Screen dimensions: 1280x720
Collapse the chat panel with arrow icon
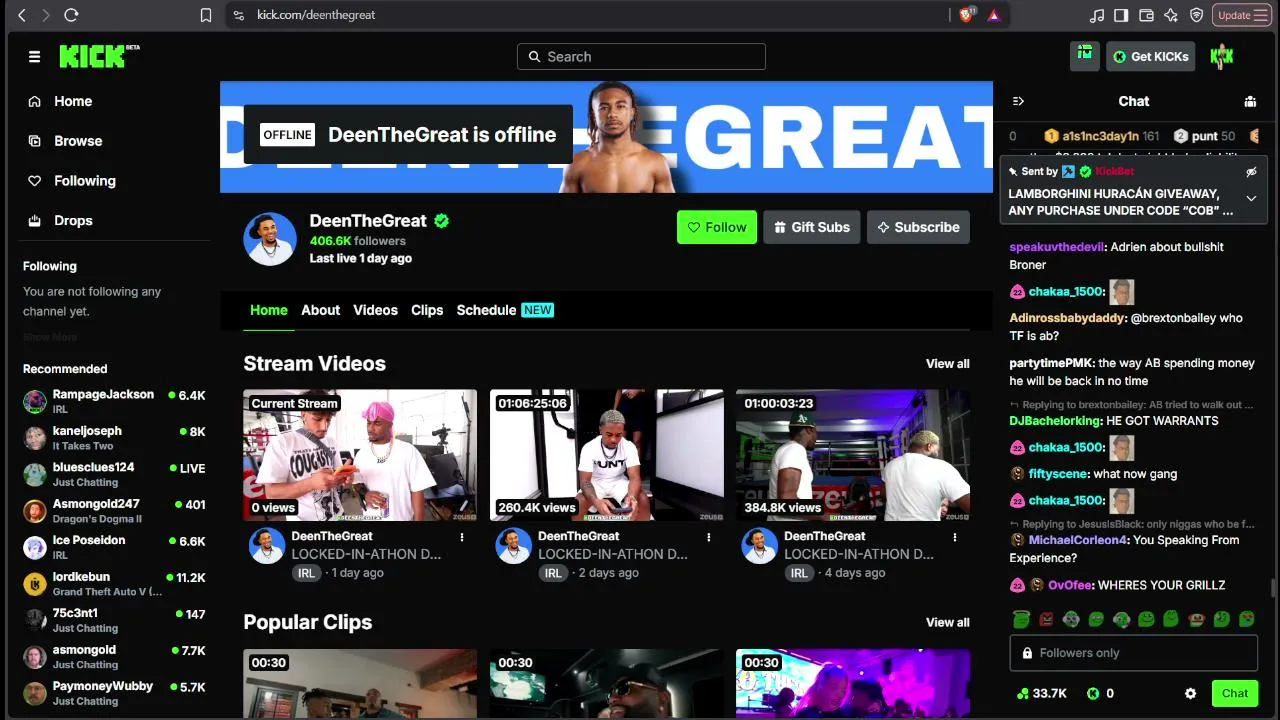coord(1018,101)
